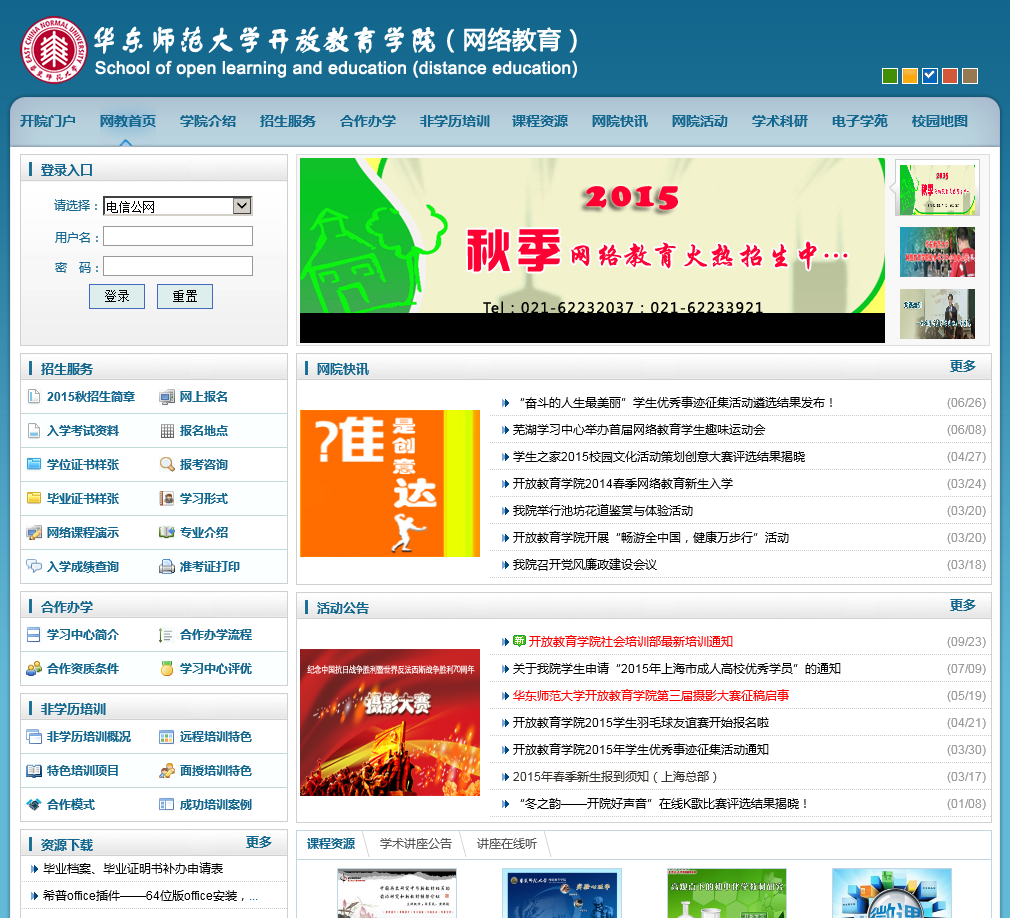Open the 校园地图 navigation menu
This screenshot has height=918, width=1010.
click(939, 121)
